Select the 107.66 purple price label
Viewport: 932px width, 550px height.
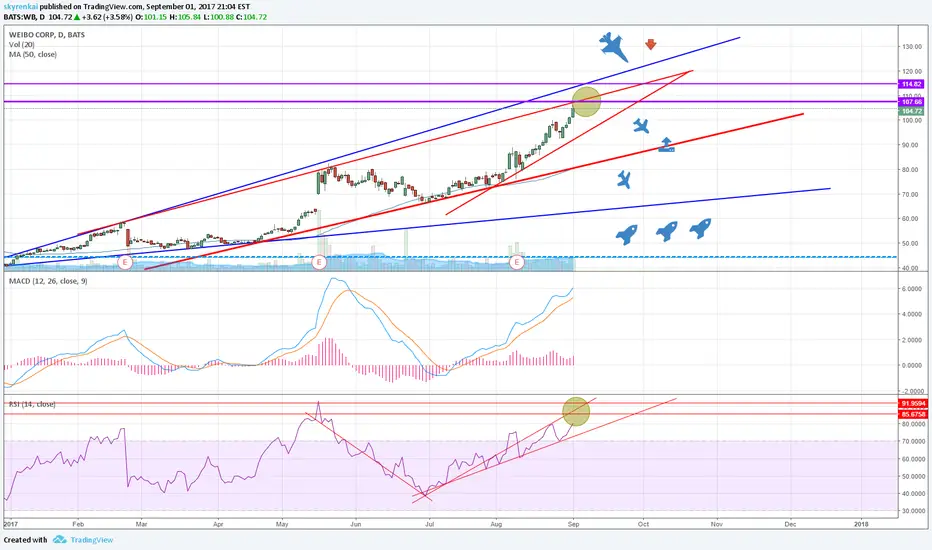[x=911, y=102]
